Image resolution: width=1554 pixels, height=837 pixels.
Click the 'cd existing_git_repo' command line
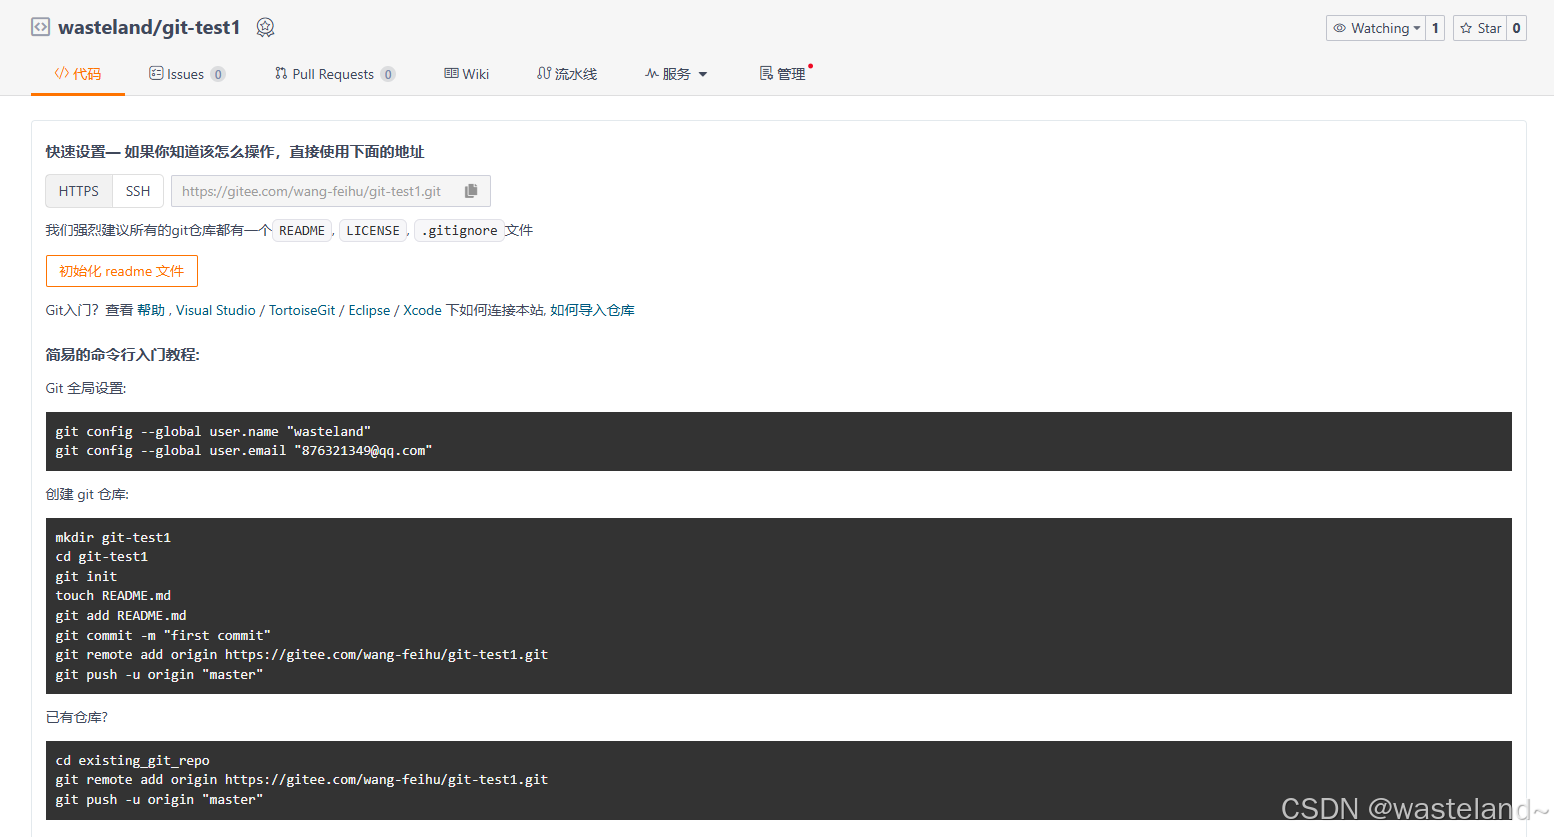[x=132, y=760]
